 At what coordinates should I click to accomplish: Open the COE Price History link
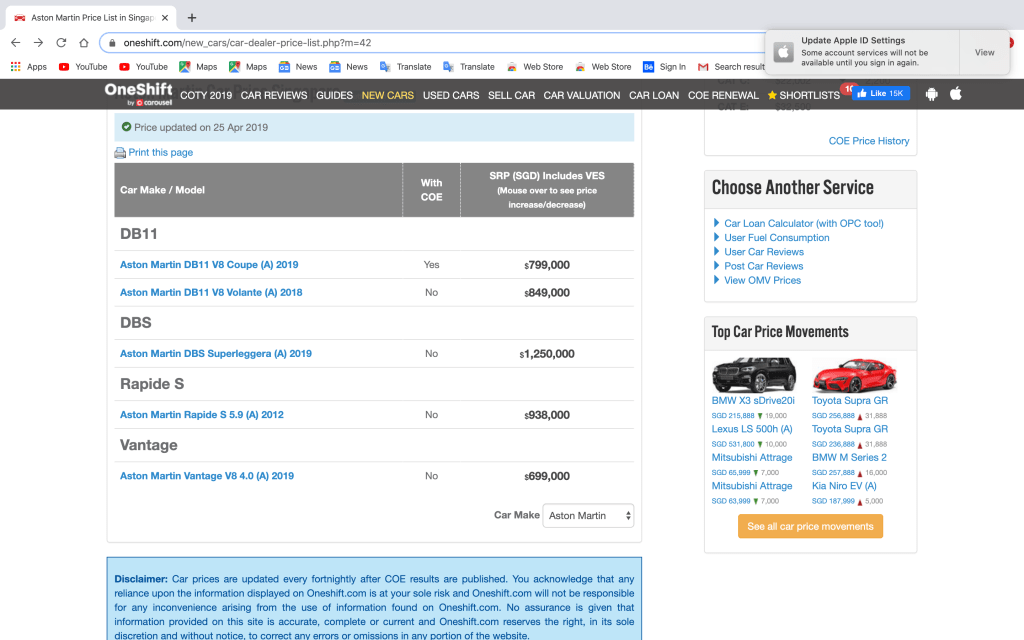[x=869, y=141]
